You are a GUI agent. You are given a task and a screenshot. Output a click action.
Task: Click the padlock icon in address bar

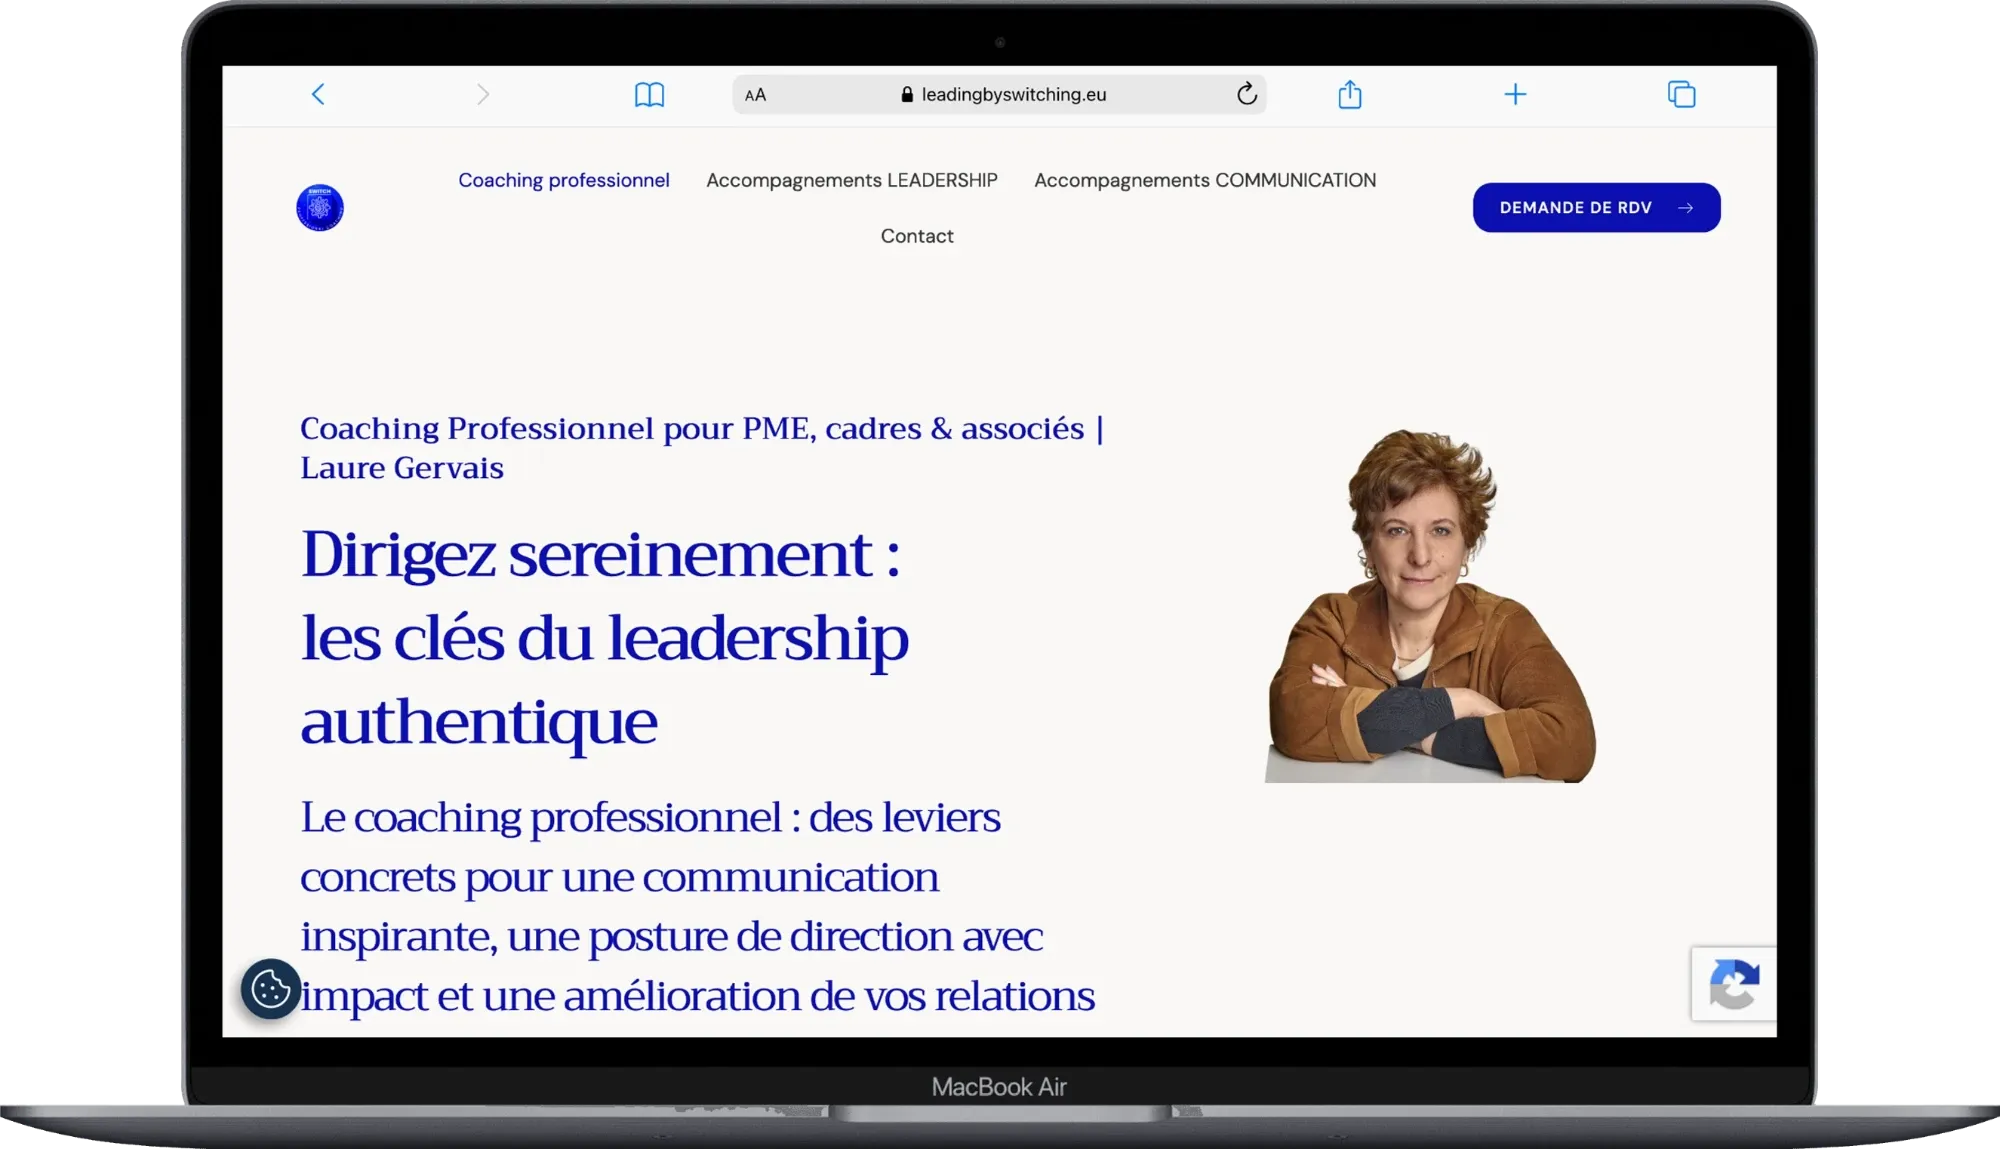[907, 94]
